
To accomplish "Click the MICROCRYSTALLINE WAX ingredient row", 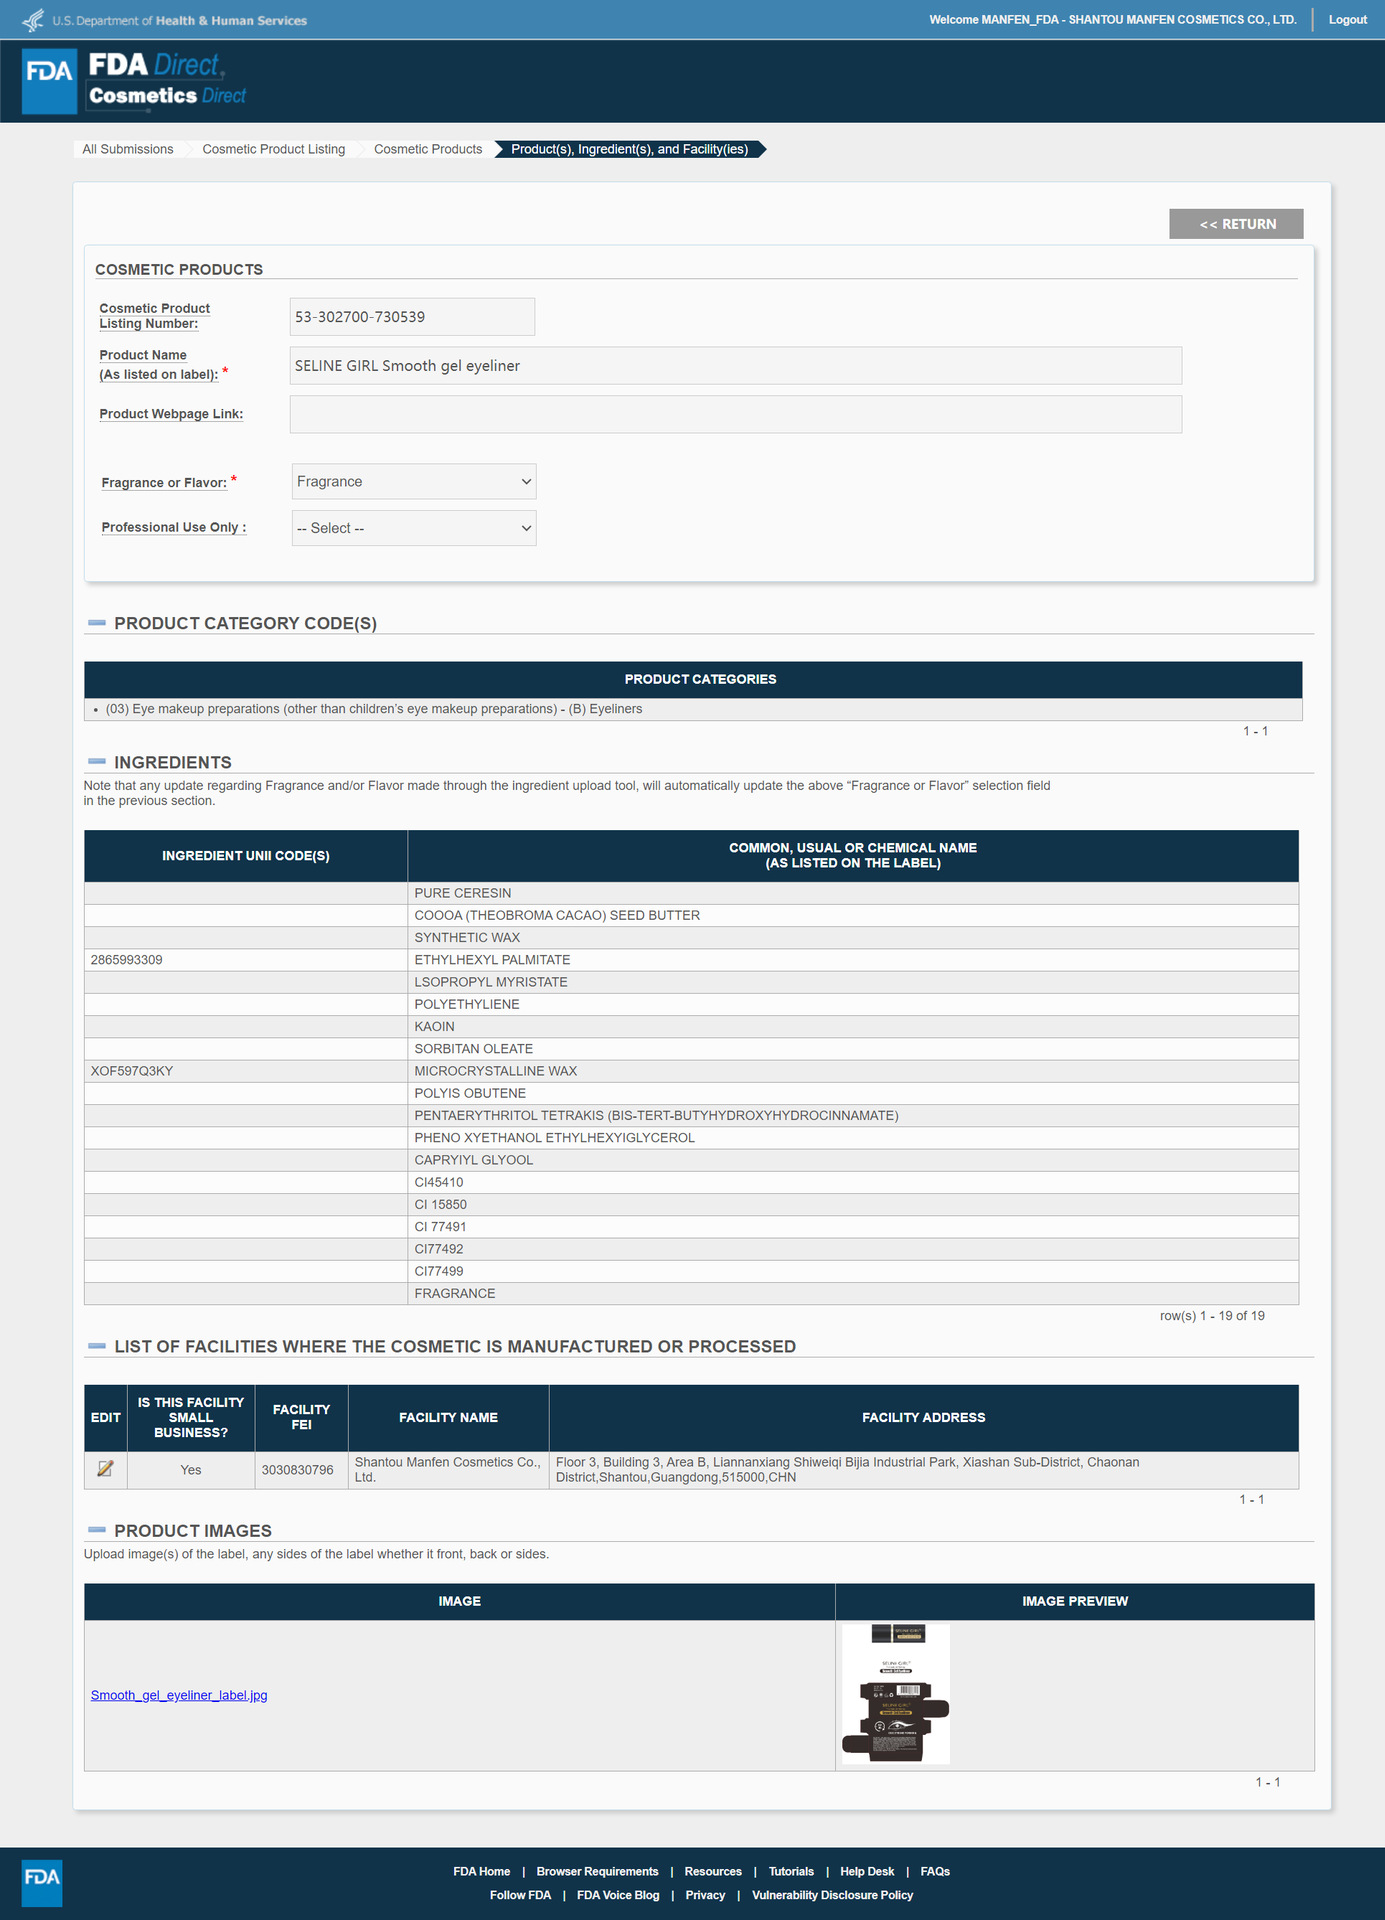I will click(691, 1071).
